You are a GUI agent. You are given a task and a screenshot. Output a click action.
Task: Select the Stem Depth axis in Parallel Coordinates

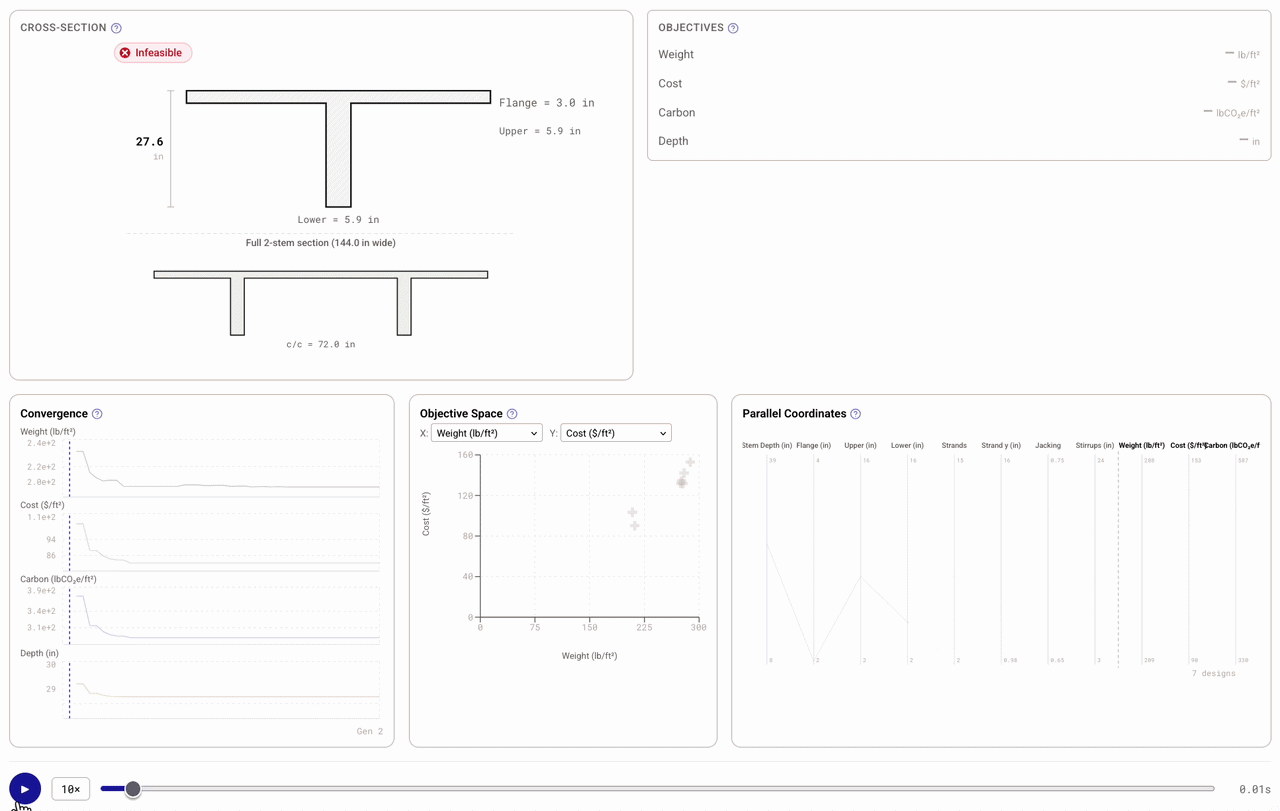pyautogui.click(x=767, y=446)
